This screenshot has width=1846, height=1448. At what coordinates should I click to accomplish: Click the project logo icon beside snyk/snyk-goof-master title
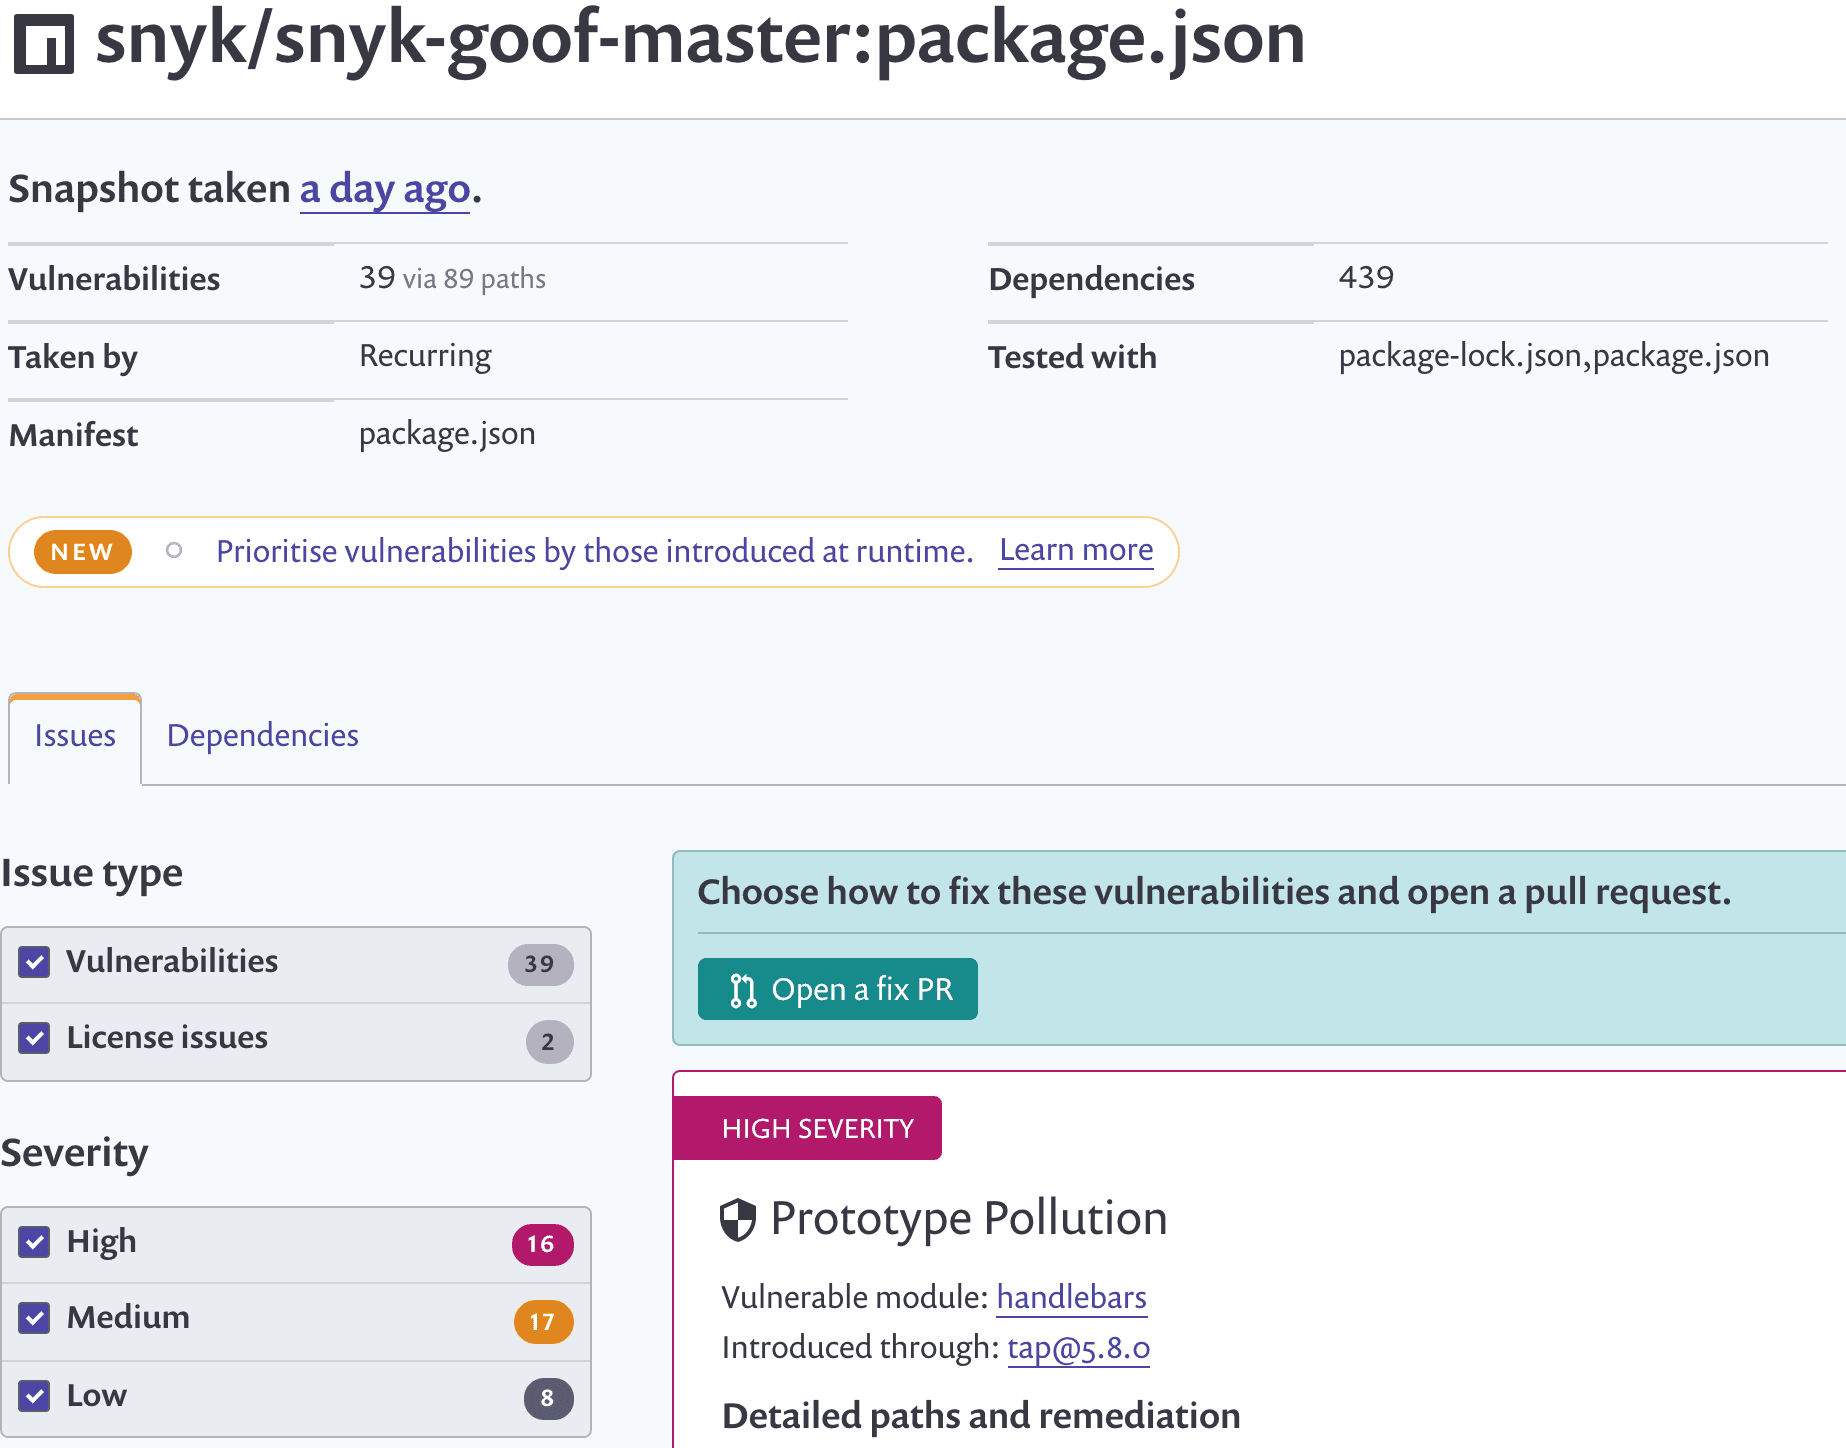point(43,44)
